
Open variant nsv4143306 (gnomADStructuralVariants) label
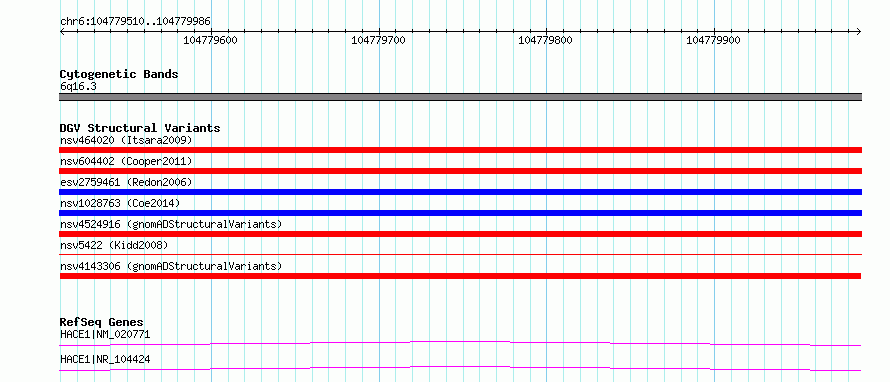coord(171,266)
